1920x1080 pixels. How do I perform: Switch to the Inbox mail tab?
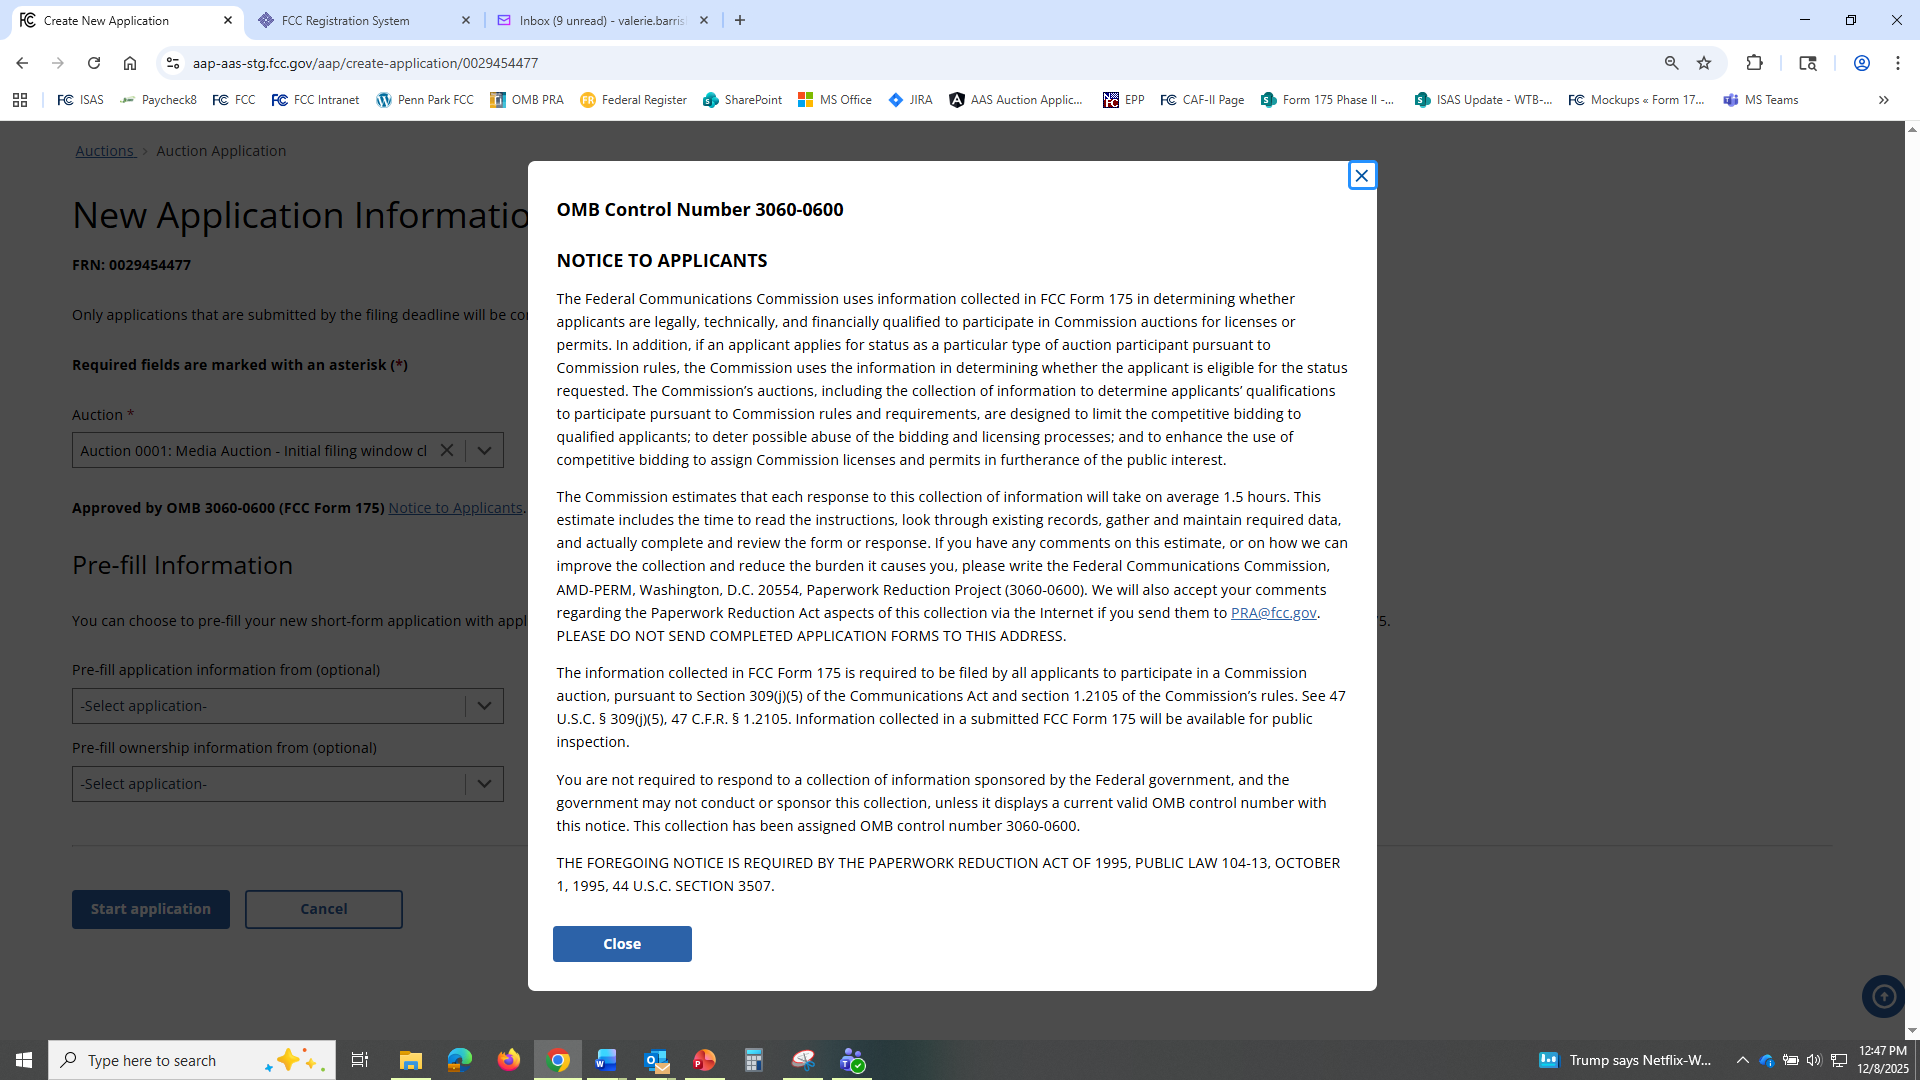click(x=601, y=20)
